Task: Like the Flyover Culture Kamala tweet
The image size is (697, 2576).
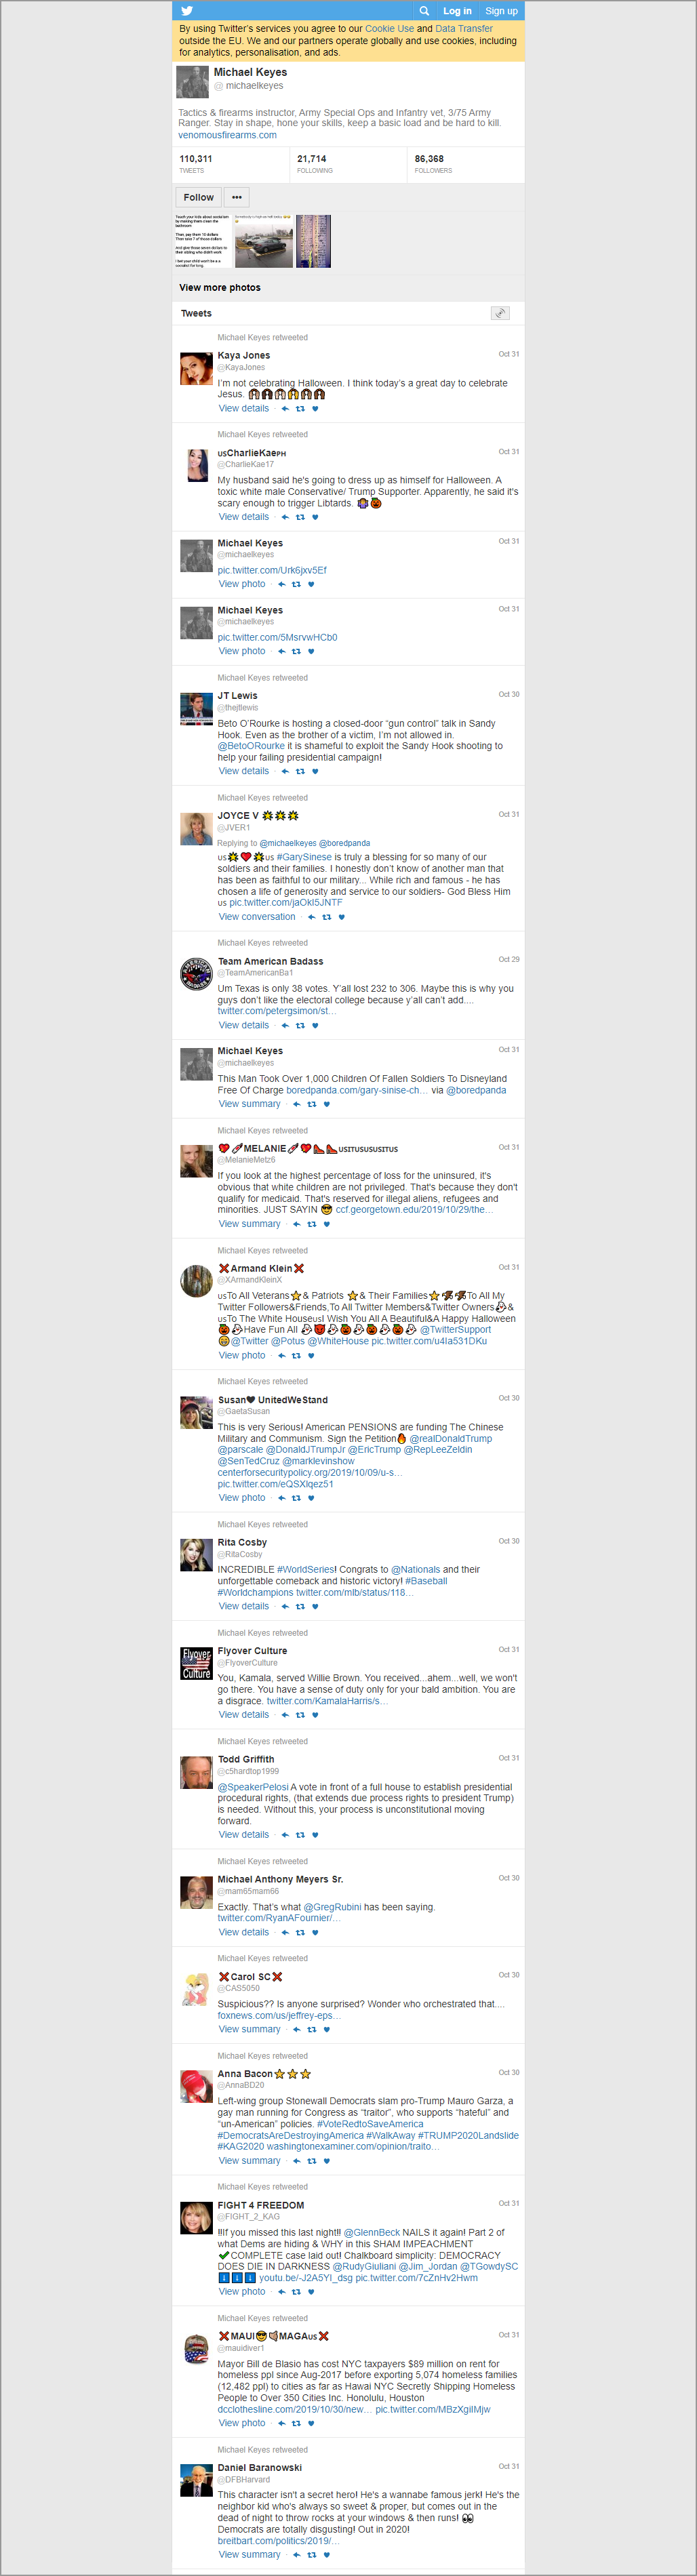Action: pos(315,1714)
